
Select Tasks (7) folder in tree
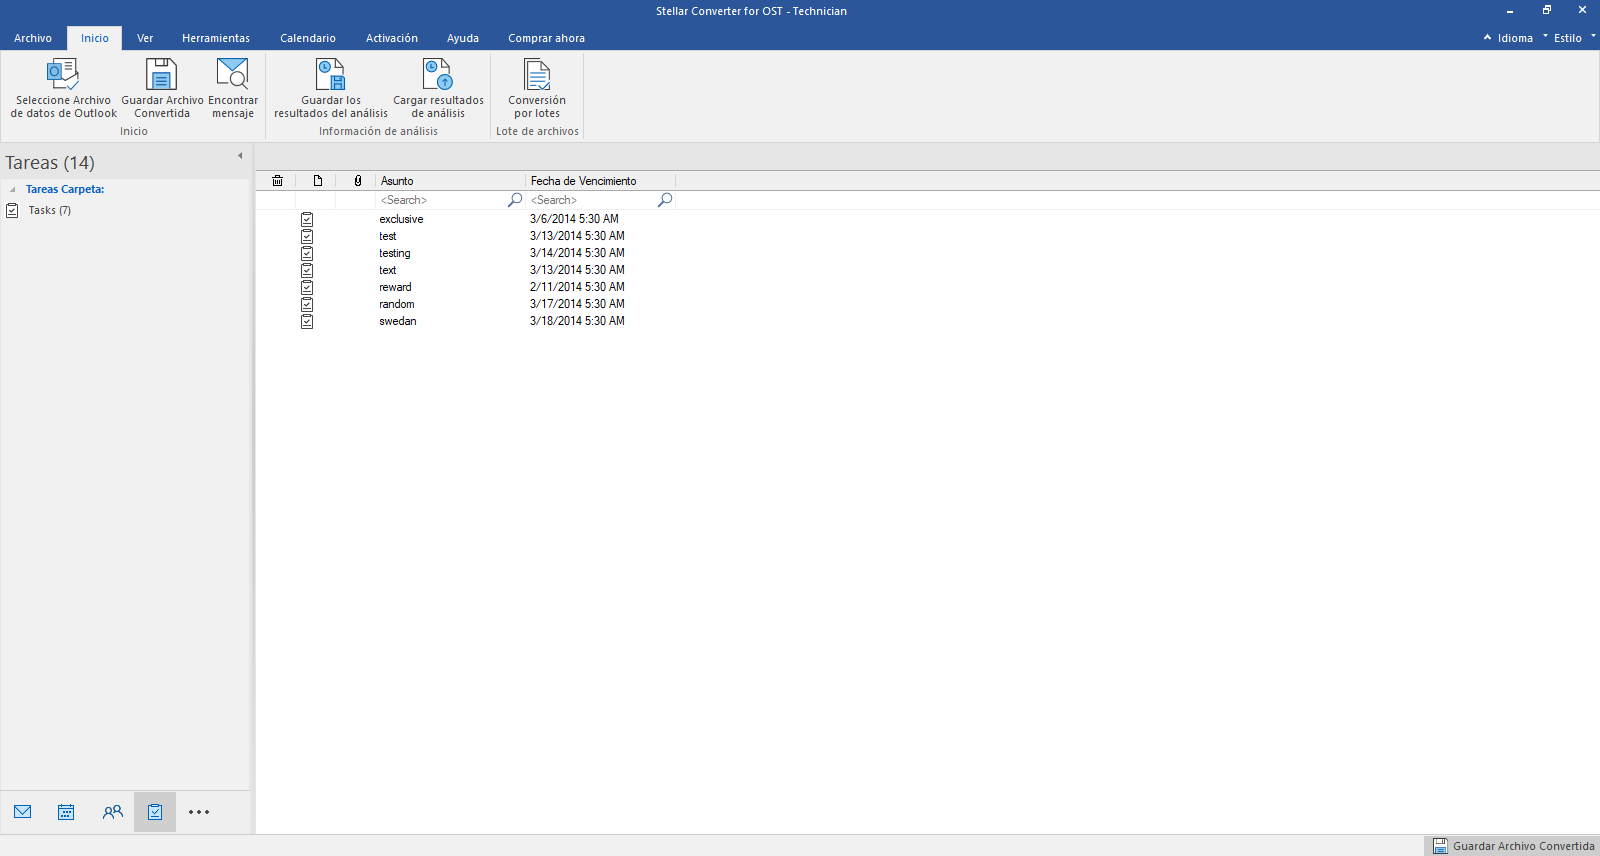[49, 210]
